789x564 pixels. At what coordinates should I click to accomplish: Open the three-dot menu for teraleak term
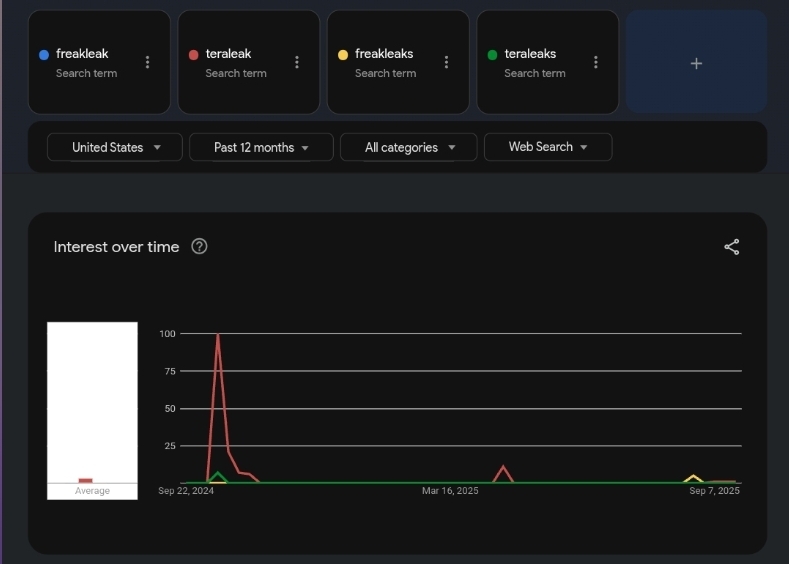point(297,62)
